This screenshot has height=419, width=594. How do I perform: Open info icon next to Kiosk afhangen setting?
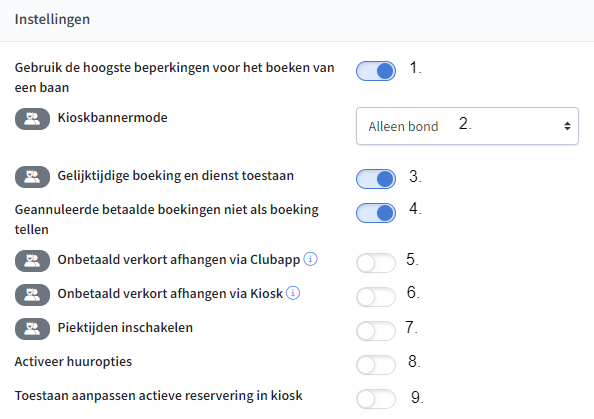[293, 293]
